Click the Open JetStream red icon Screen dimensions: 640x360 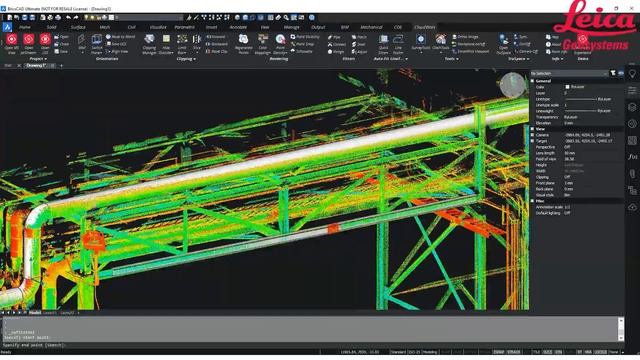[x=29, y=39]
